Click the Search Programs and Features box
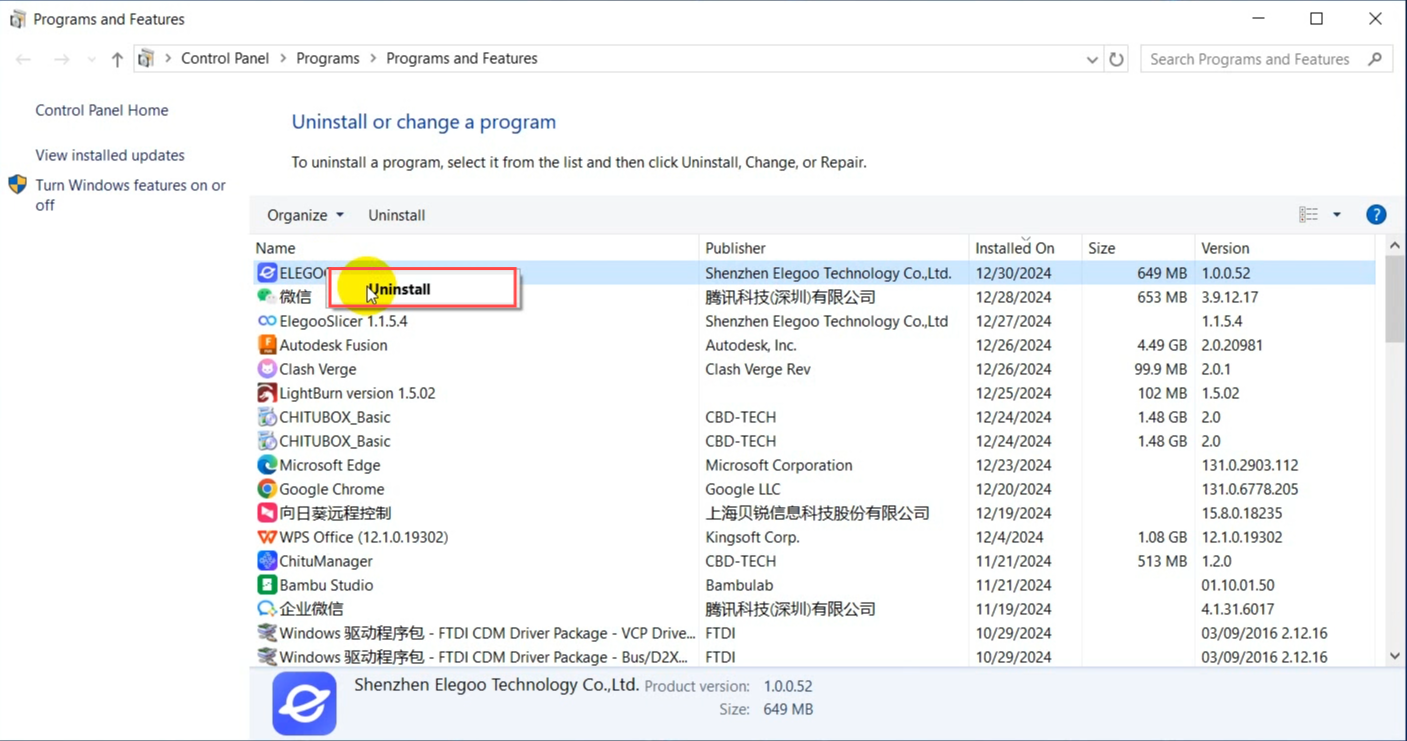The width and height of the screenshot is (1407, 741). pos(1250,59)
